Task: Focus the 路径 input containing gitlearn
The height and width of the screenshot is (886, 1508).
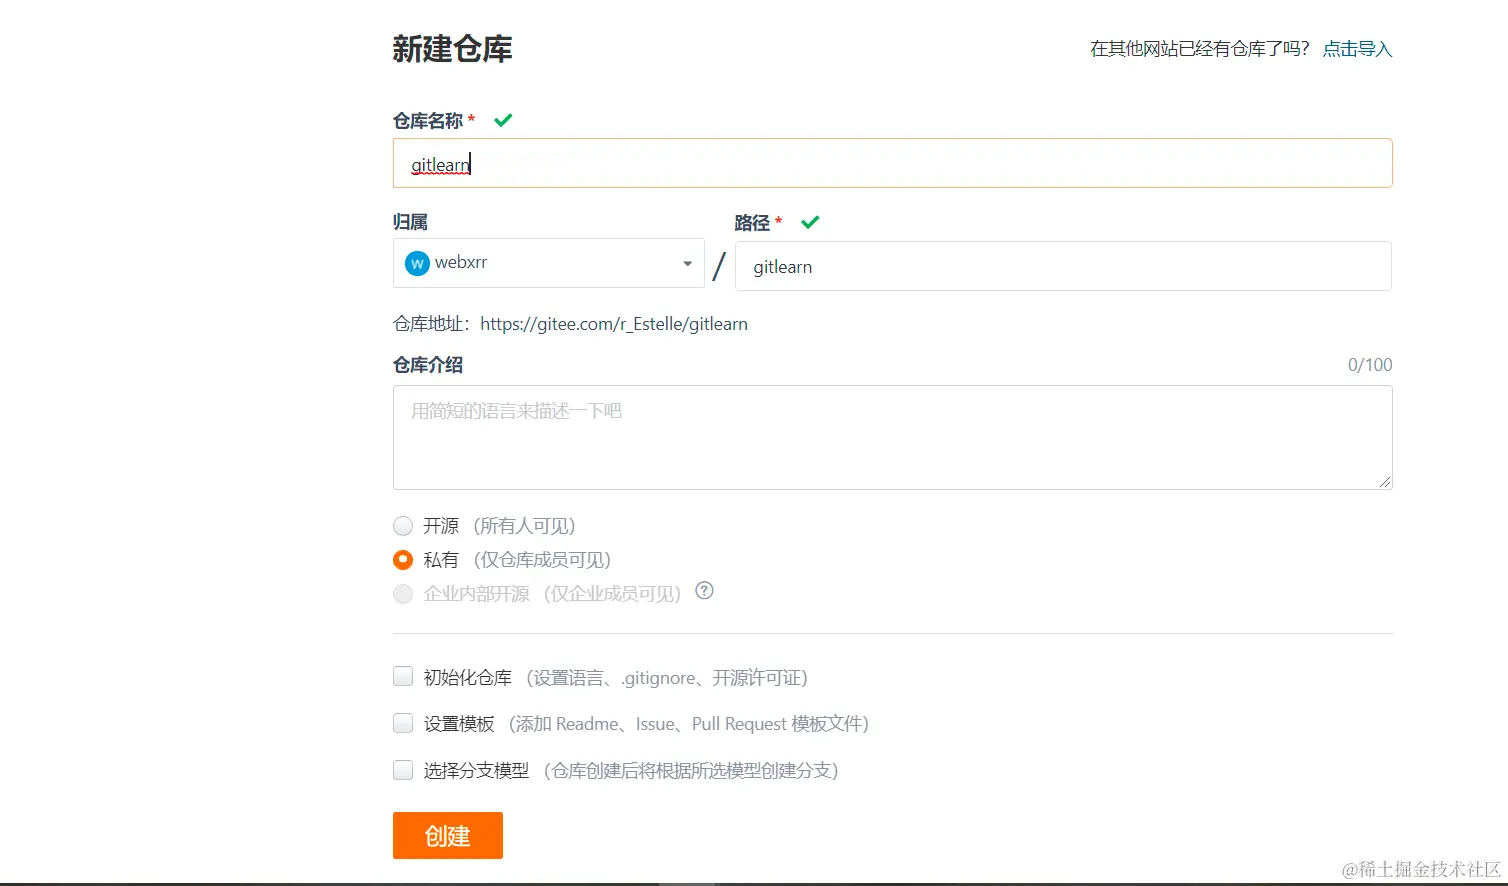Action: point(1063,266)
